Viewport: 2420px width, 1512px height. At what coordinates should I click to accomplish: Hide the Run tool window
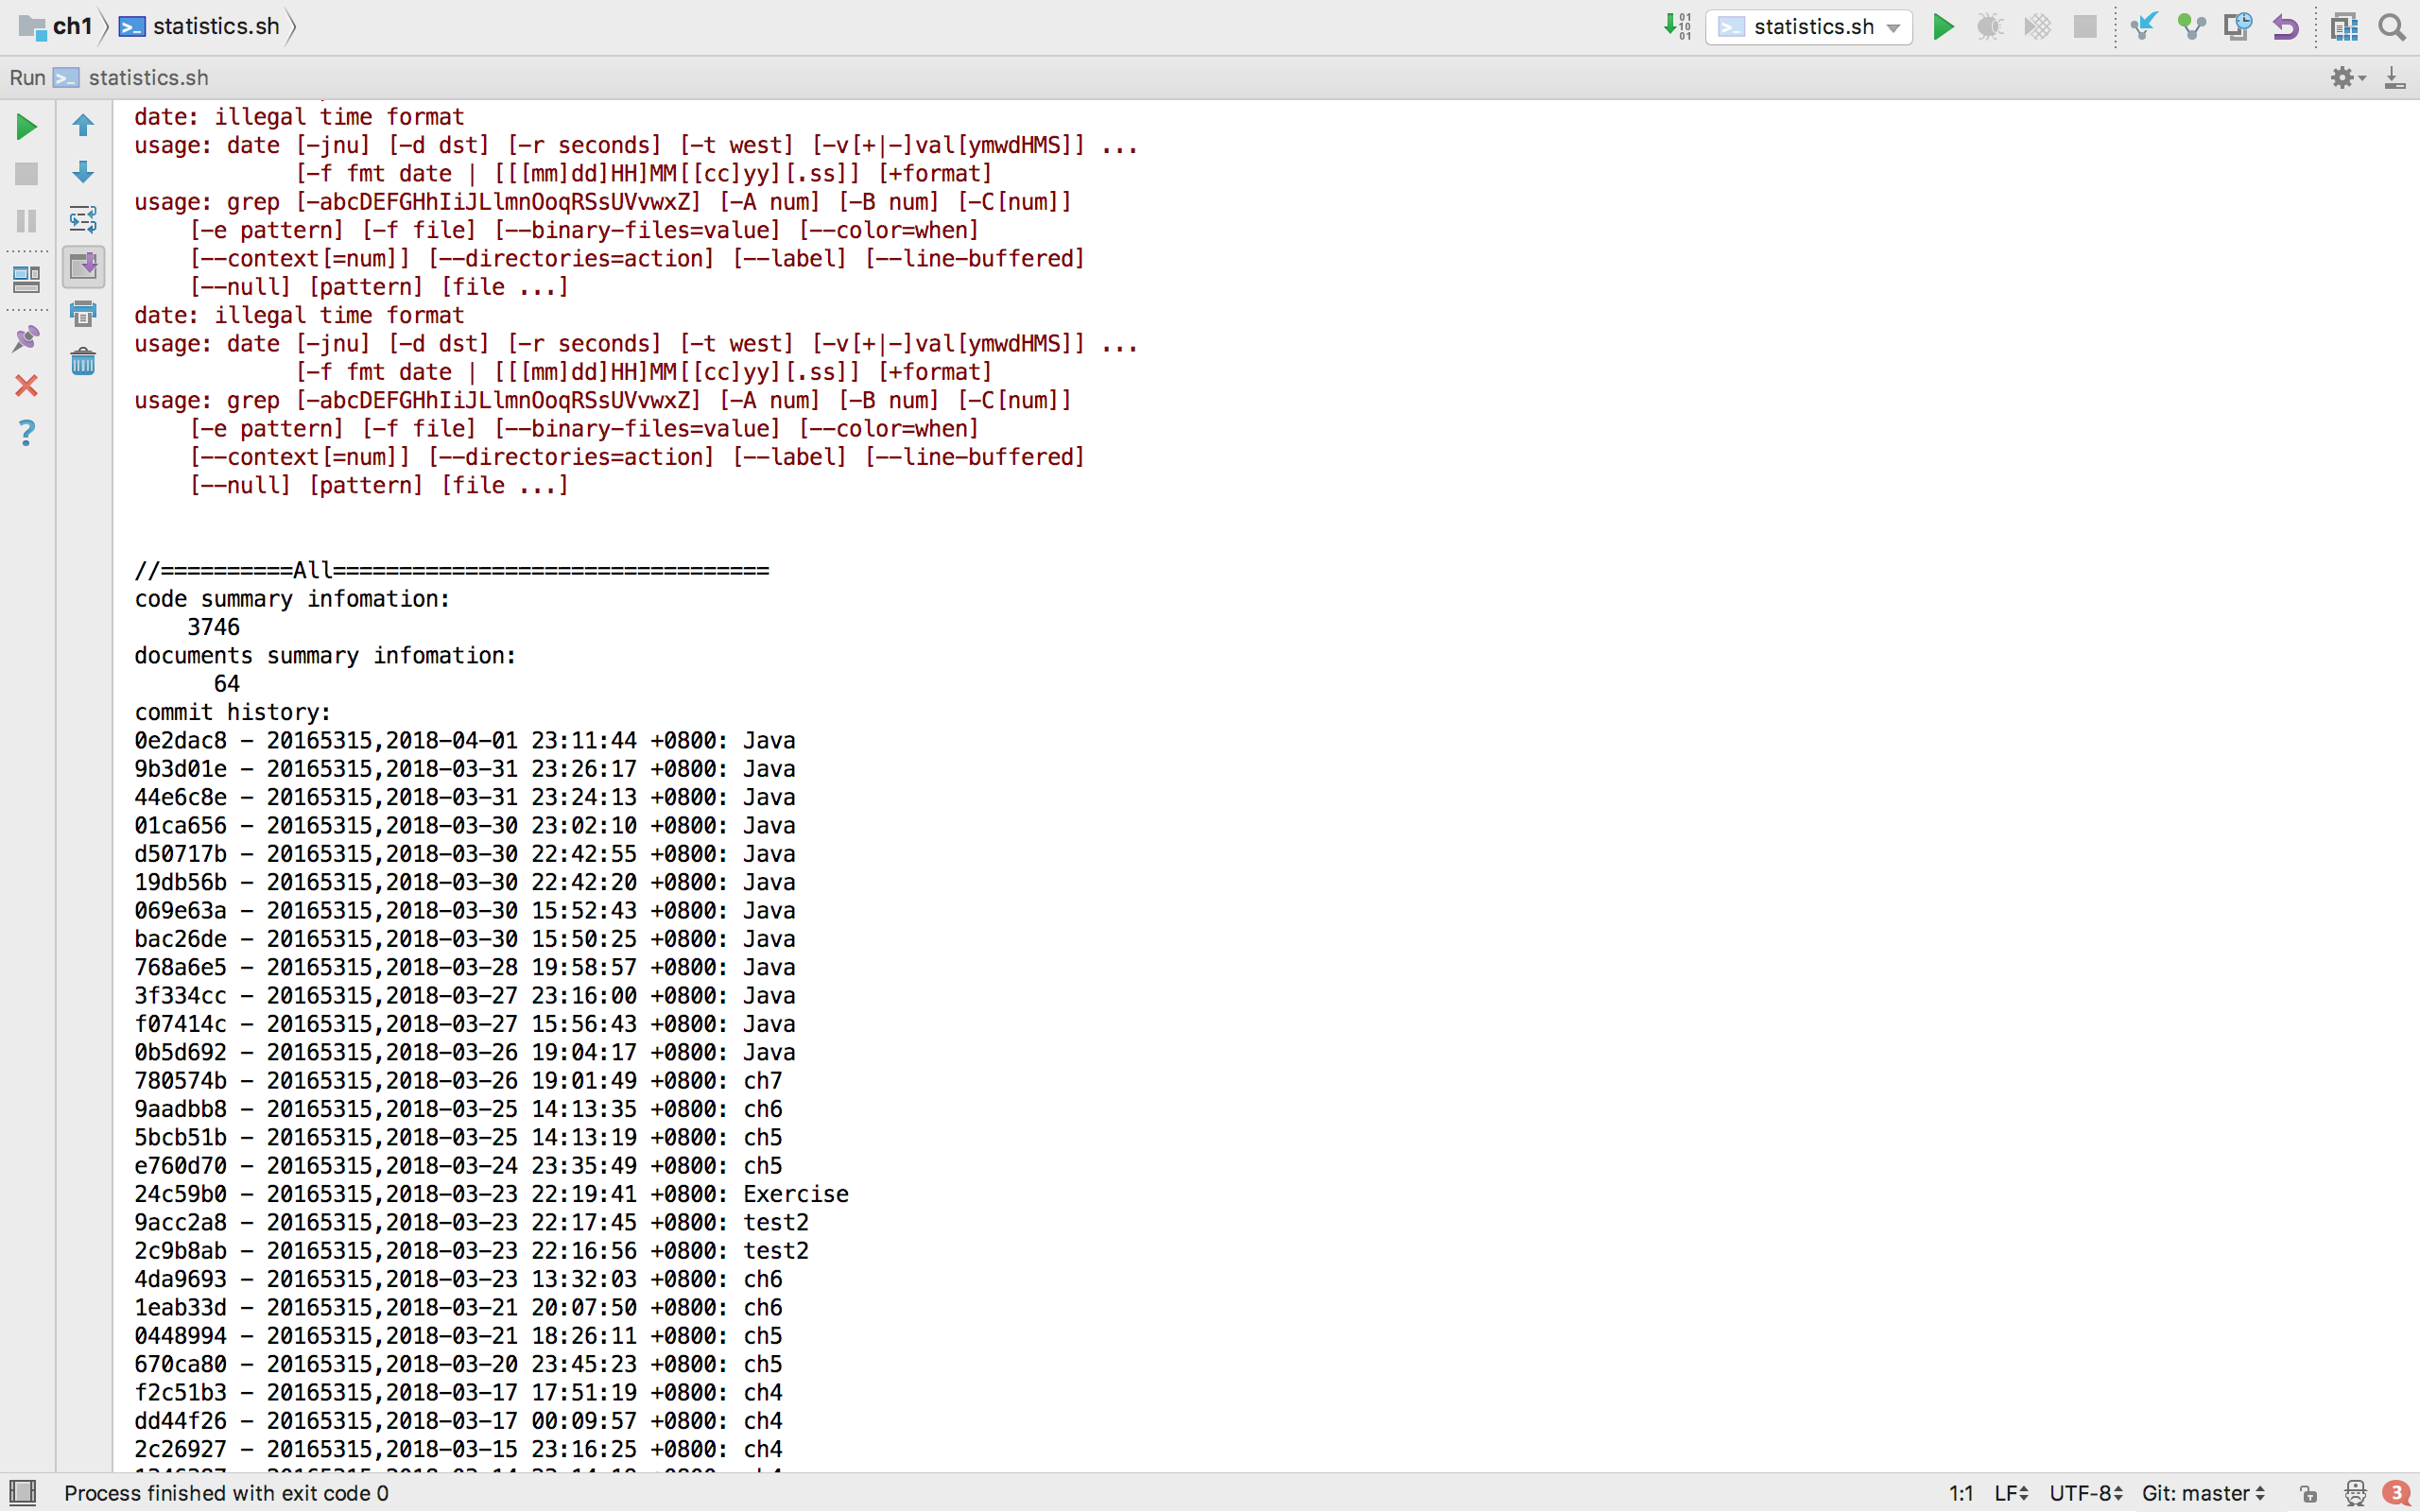pos(2395,77)
